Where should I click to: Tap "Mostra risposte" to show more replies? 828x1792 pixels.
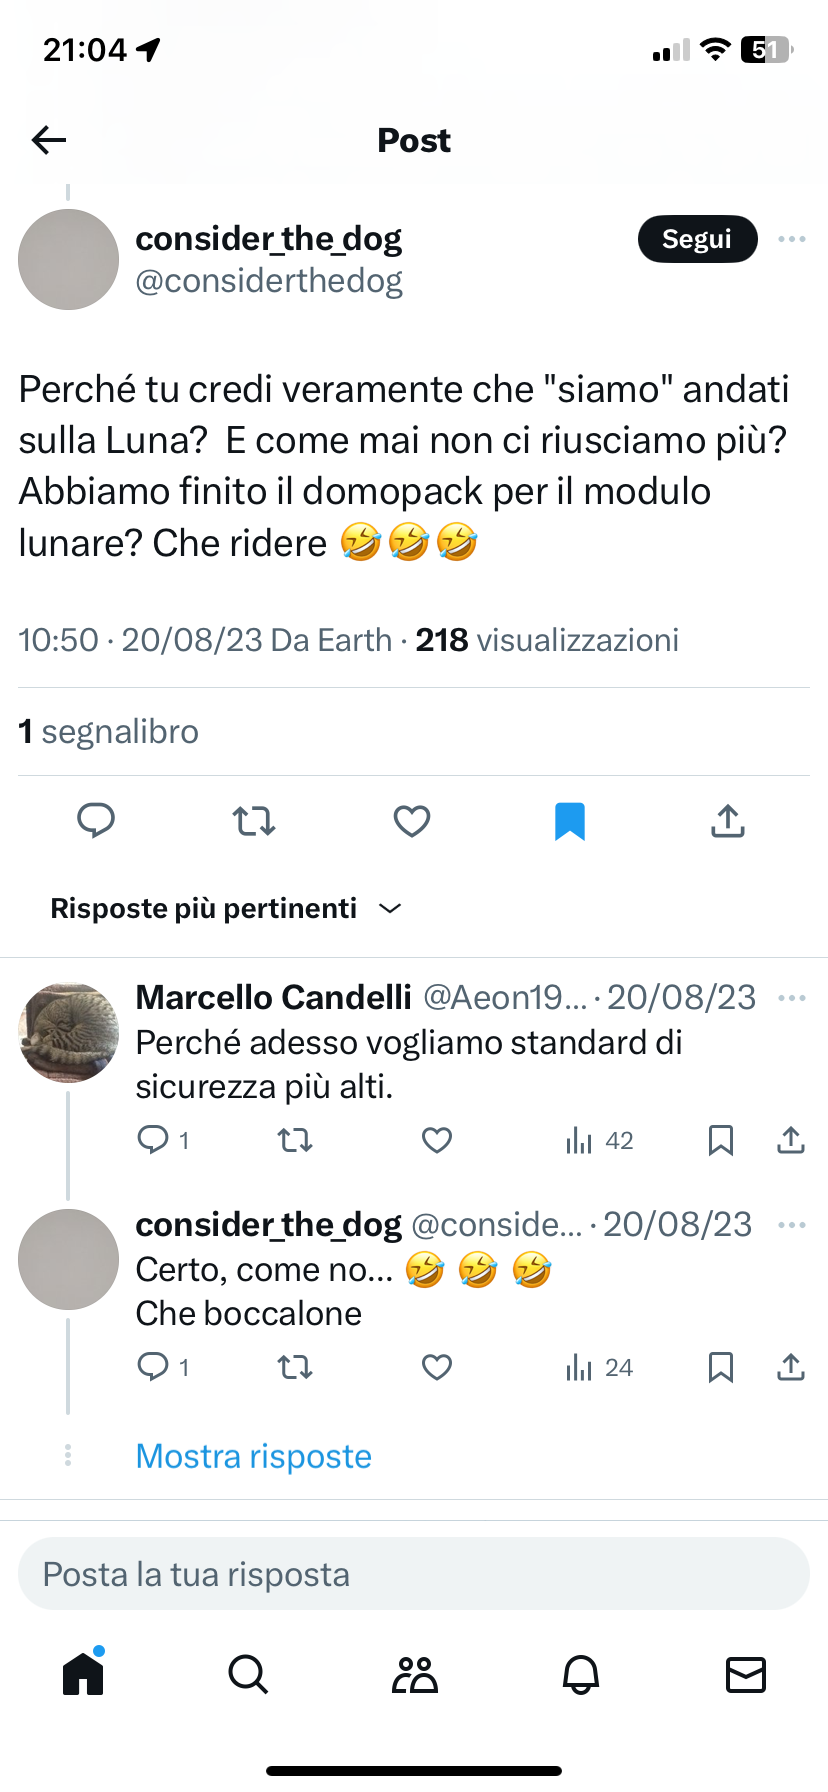(254, 1456)
